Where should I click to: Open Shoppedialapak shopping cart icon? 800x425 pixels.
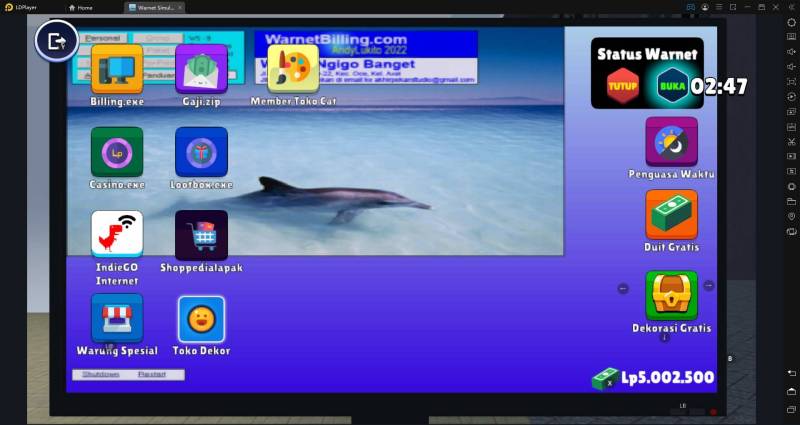click(x=201, y=235)
